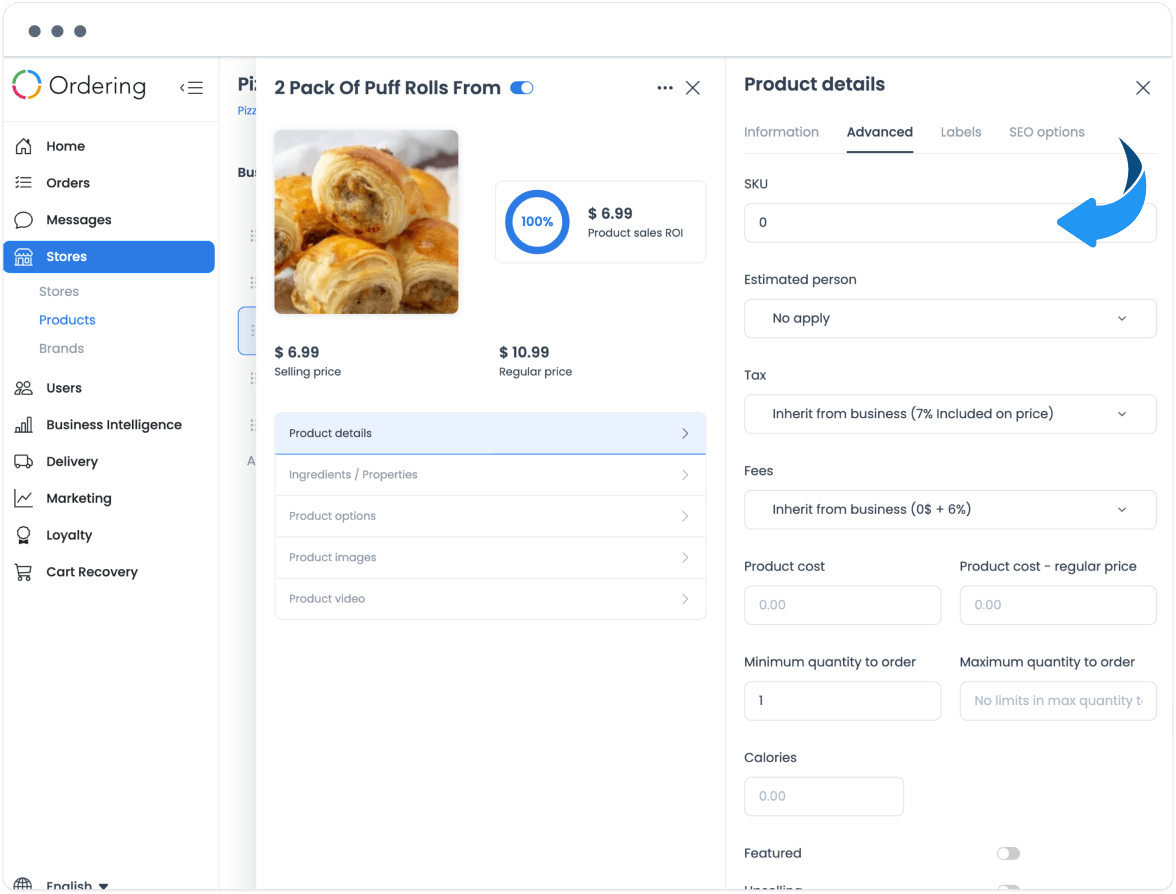Go to Stores submenu link

[58, 291]
